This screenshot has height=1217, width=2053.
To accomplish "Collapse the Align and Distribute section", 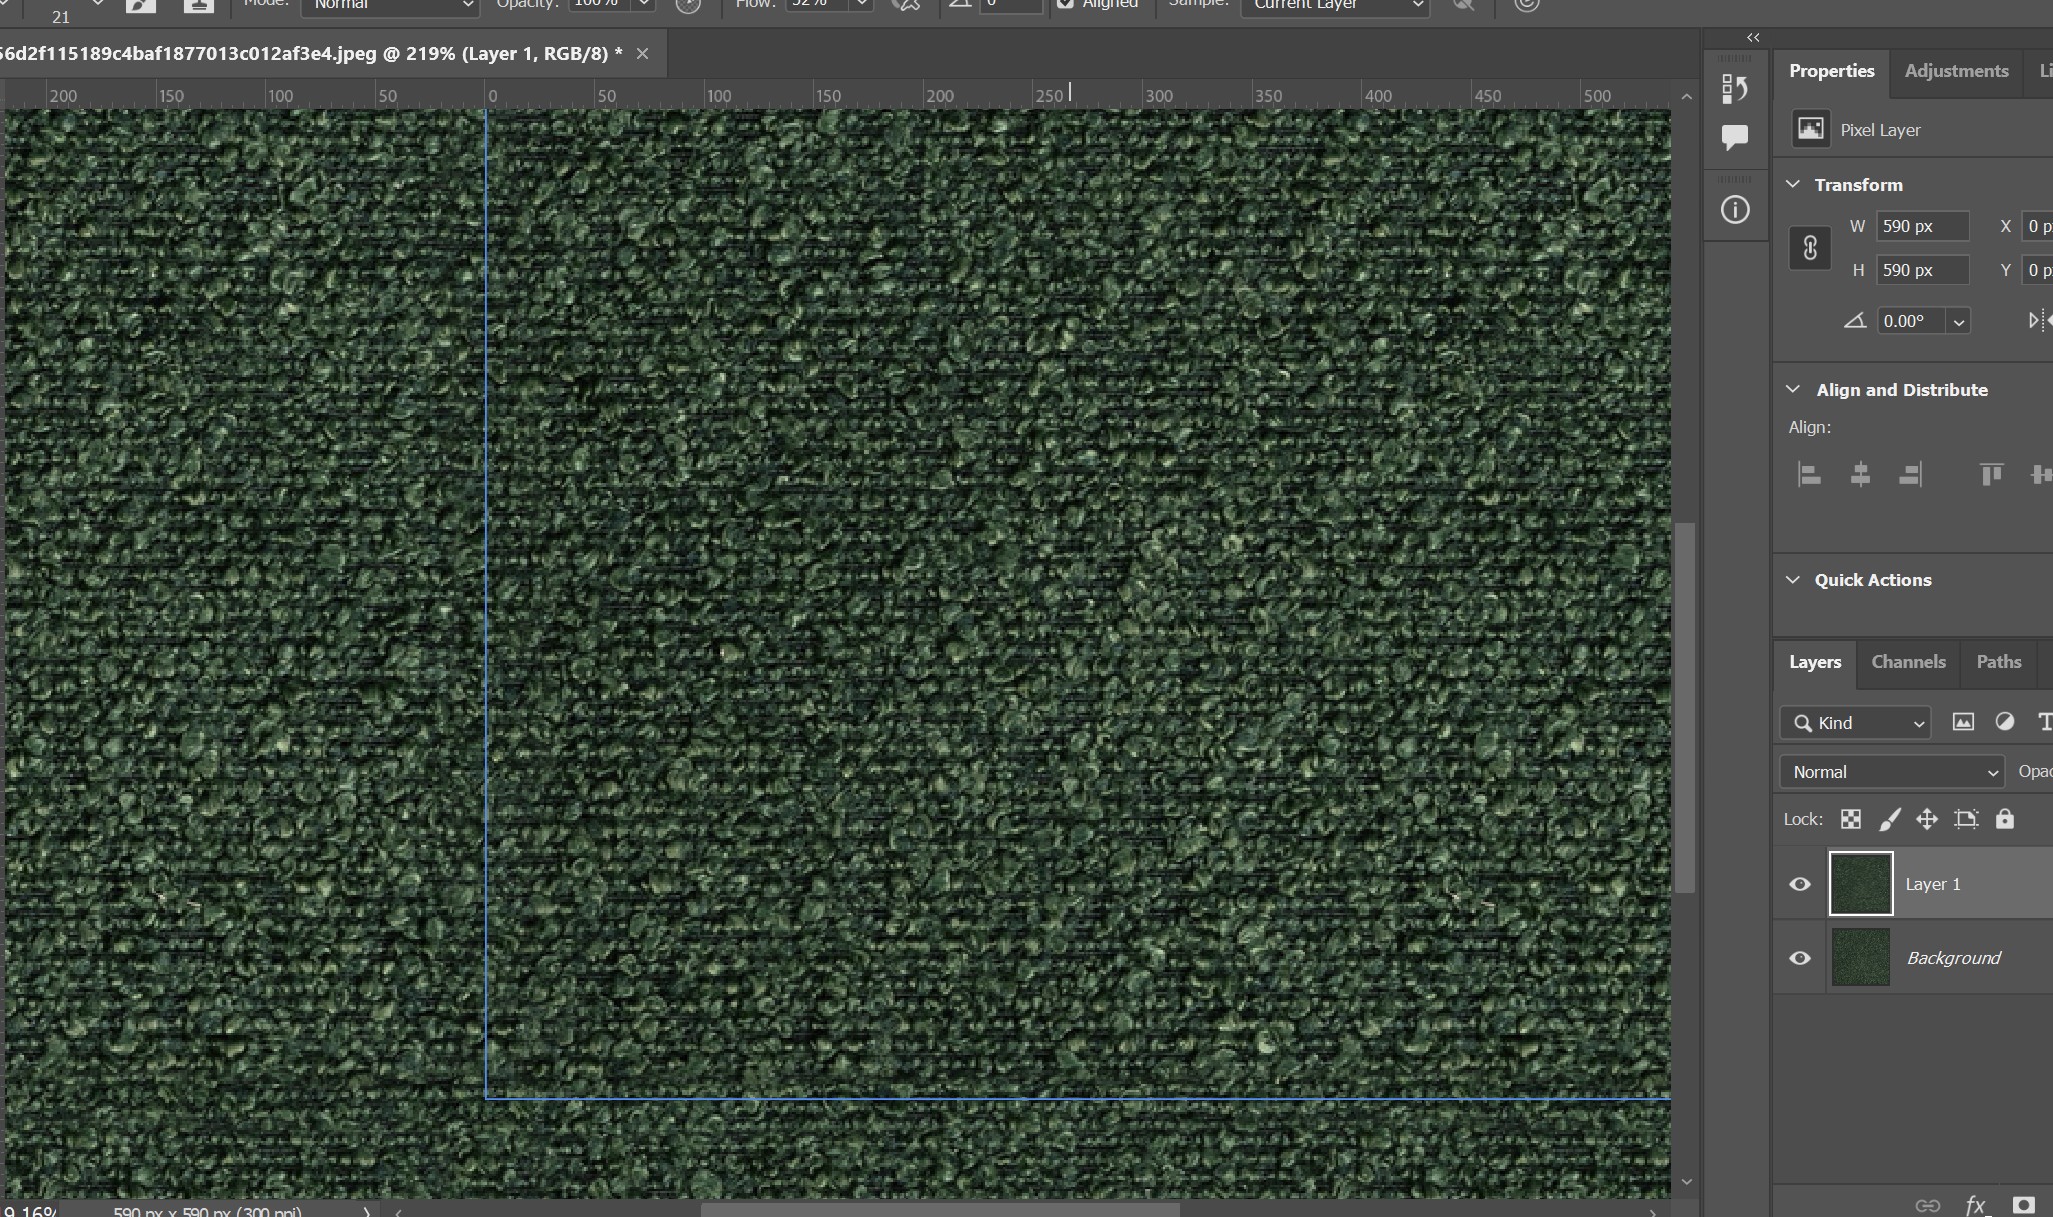I will (1793, 389).
